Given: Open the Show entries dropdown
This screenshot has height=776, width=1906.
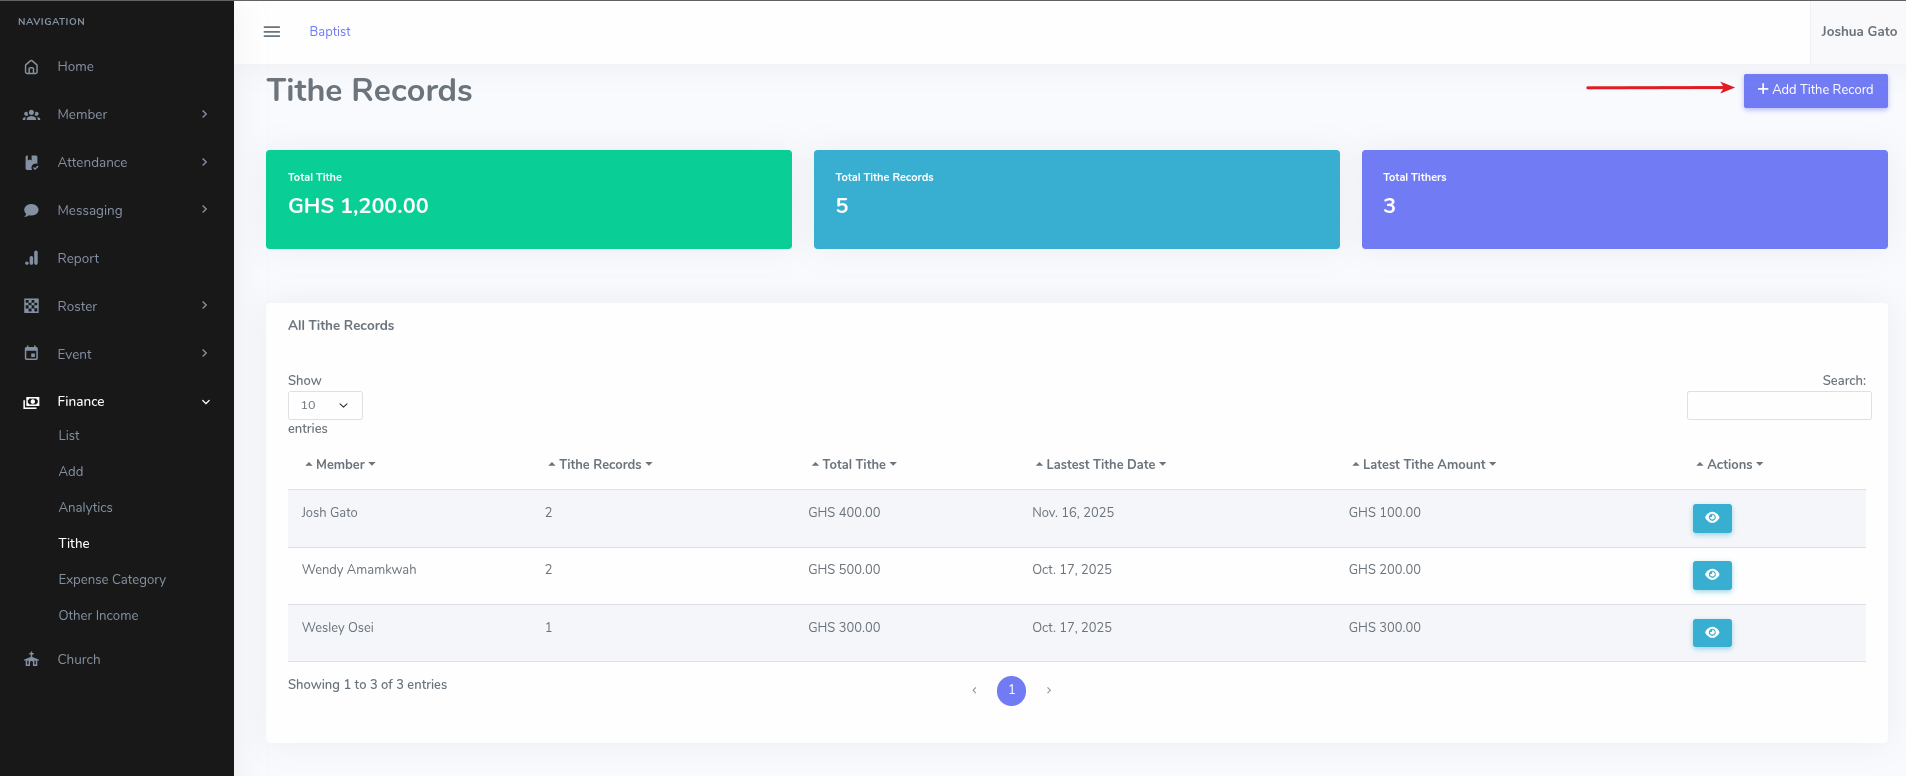Looking at the screenshot, I should (x=325, y=405).
